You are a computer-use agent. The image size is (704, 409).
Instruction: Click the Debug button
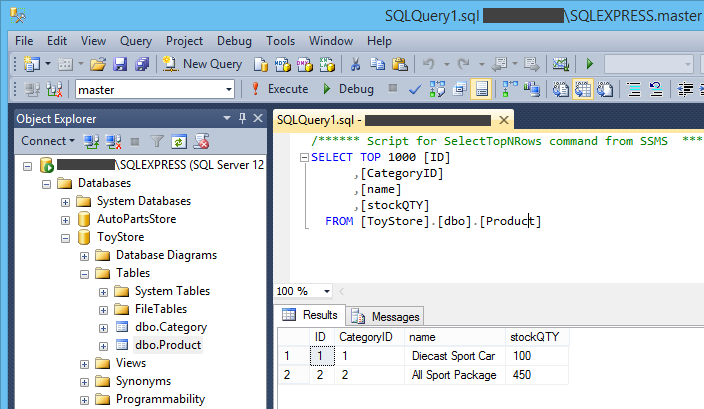pyautogui.click(x=348, y=89)
